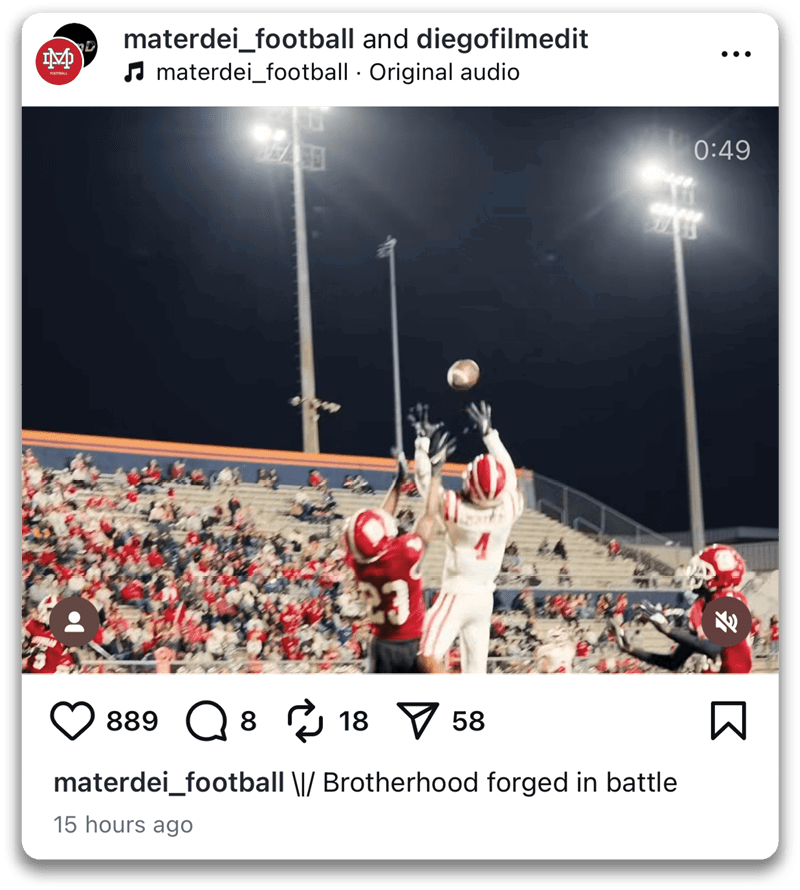The height and width of the screenshot is (890, 800).
Task: Unmute the video with the speaker icon
Action: point(726,622)
